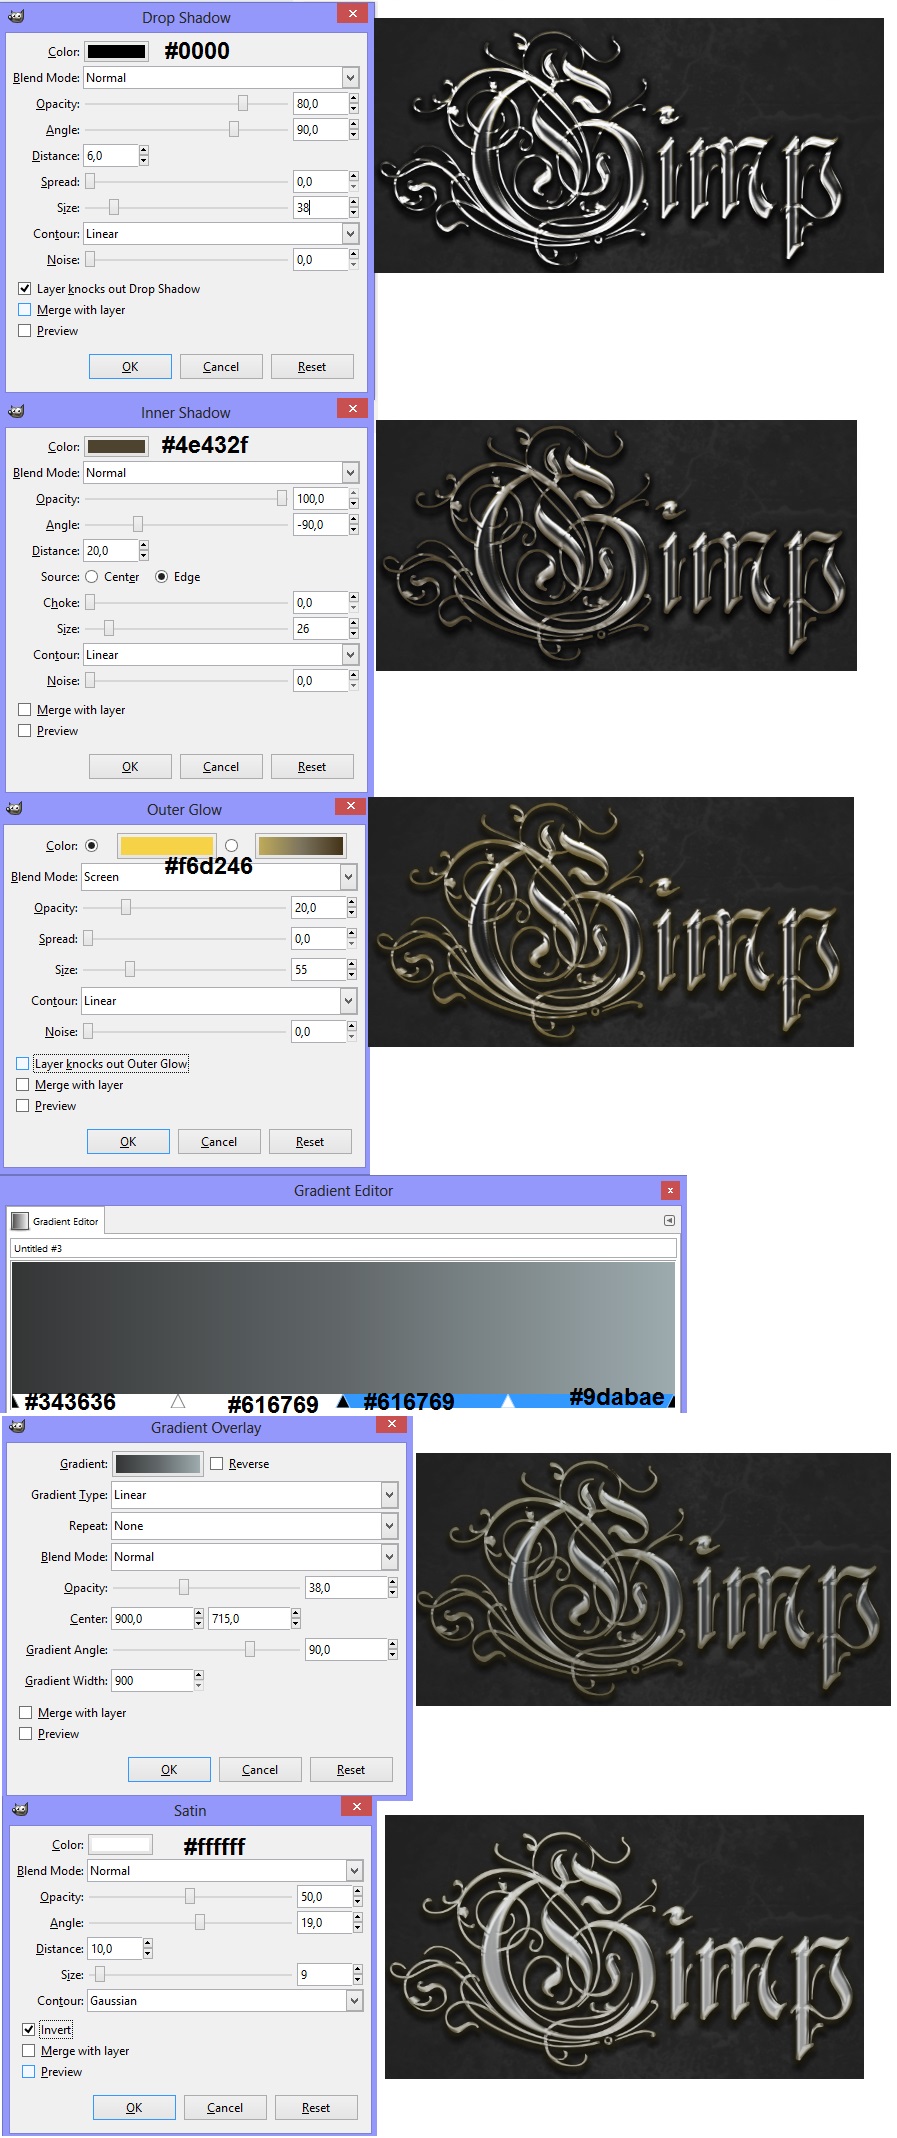The image size is (897, 2138).
Task: Click the GIMP icon in Gradient Overlay title bar
Action: point(17,1426)
